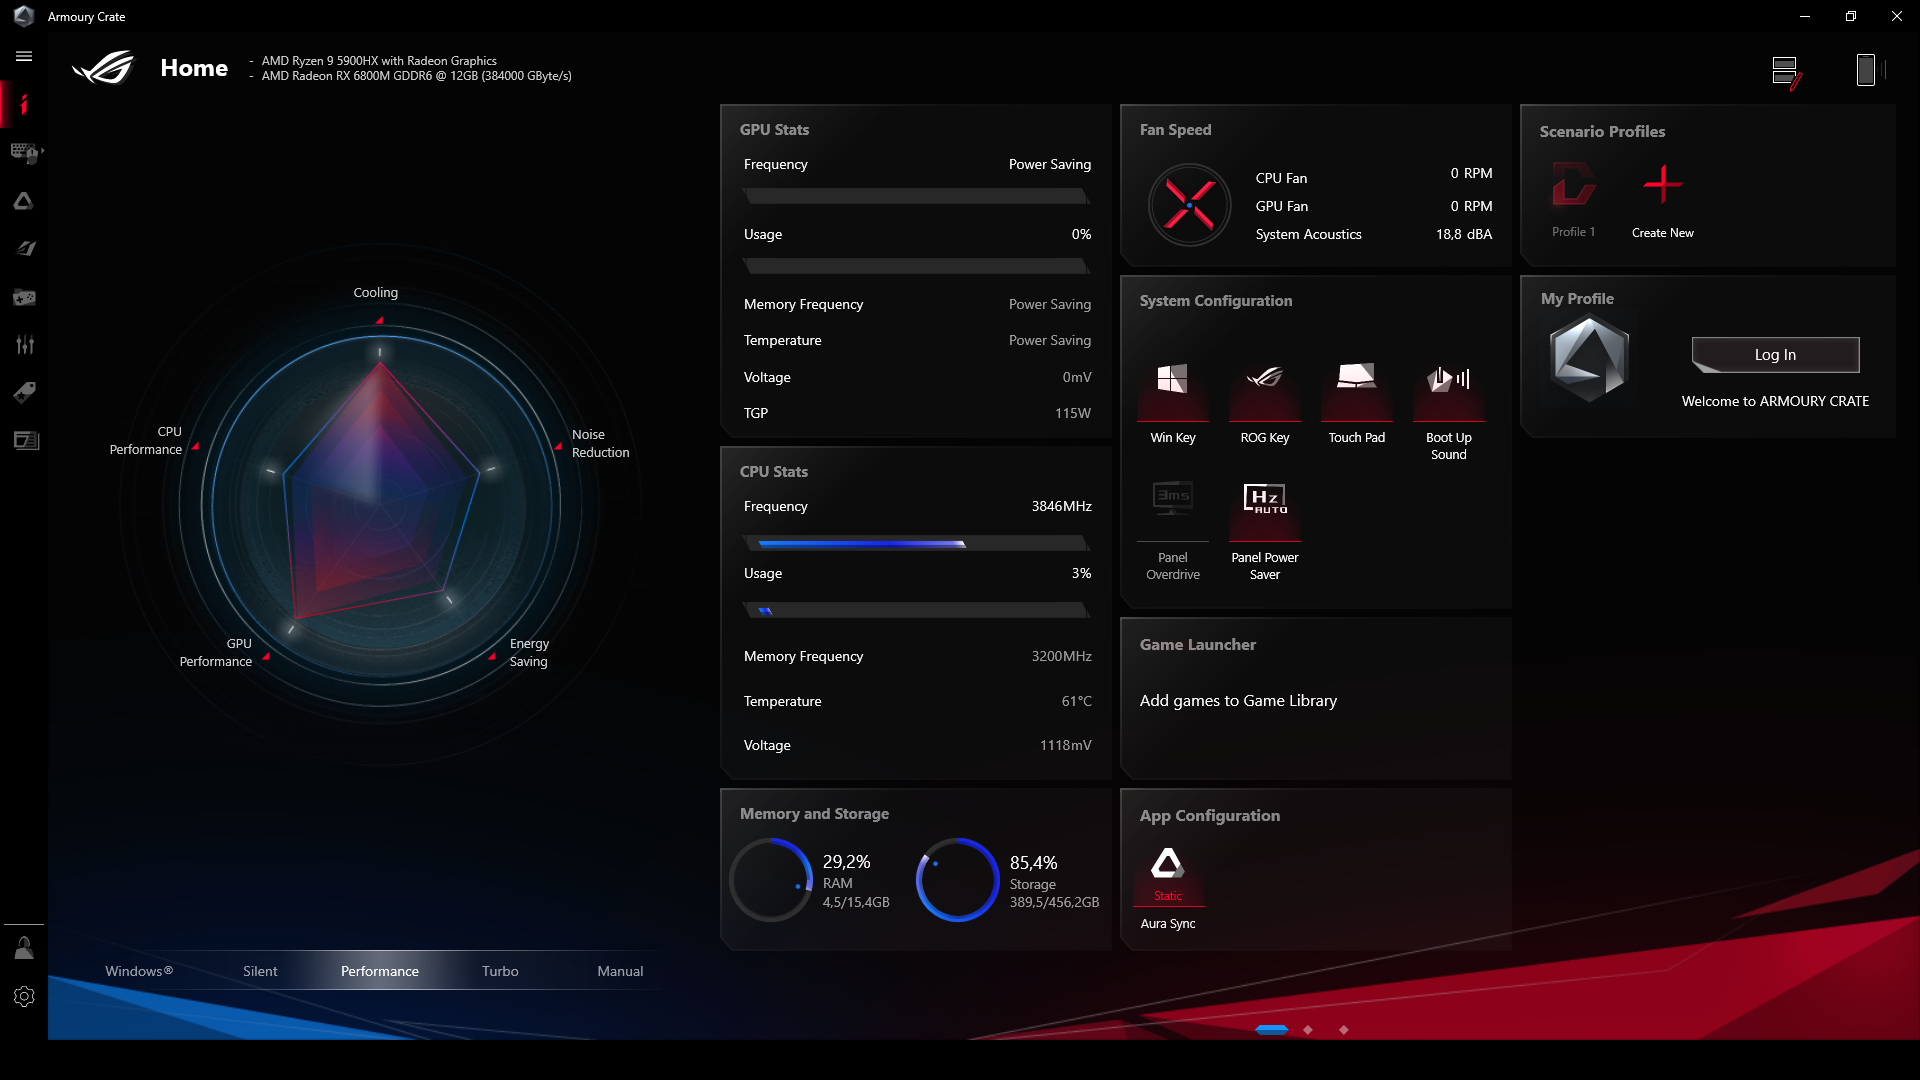Click the Log In button
This screenshot has width=1920, height=1080.
[x=1775, y=355]
